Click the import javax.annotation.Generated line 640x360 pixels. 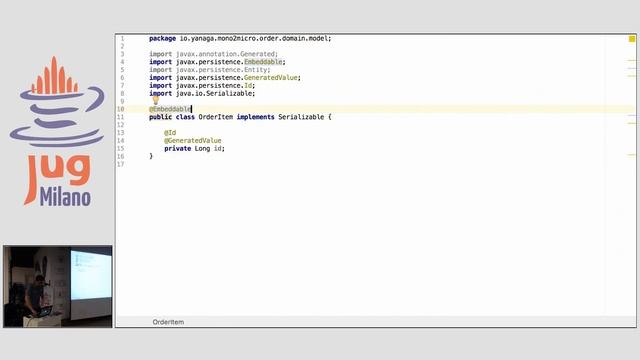click(213, 54)
